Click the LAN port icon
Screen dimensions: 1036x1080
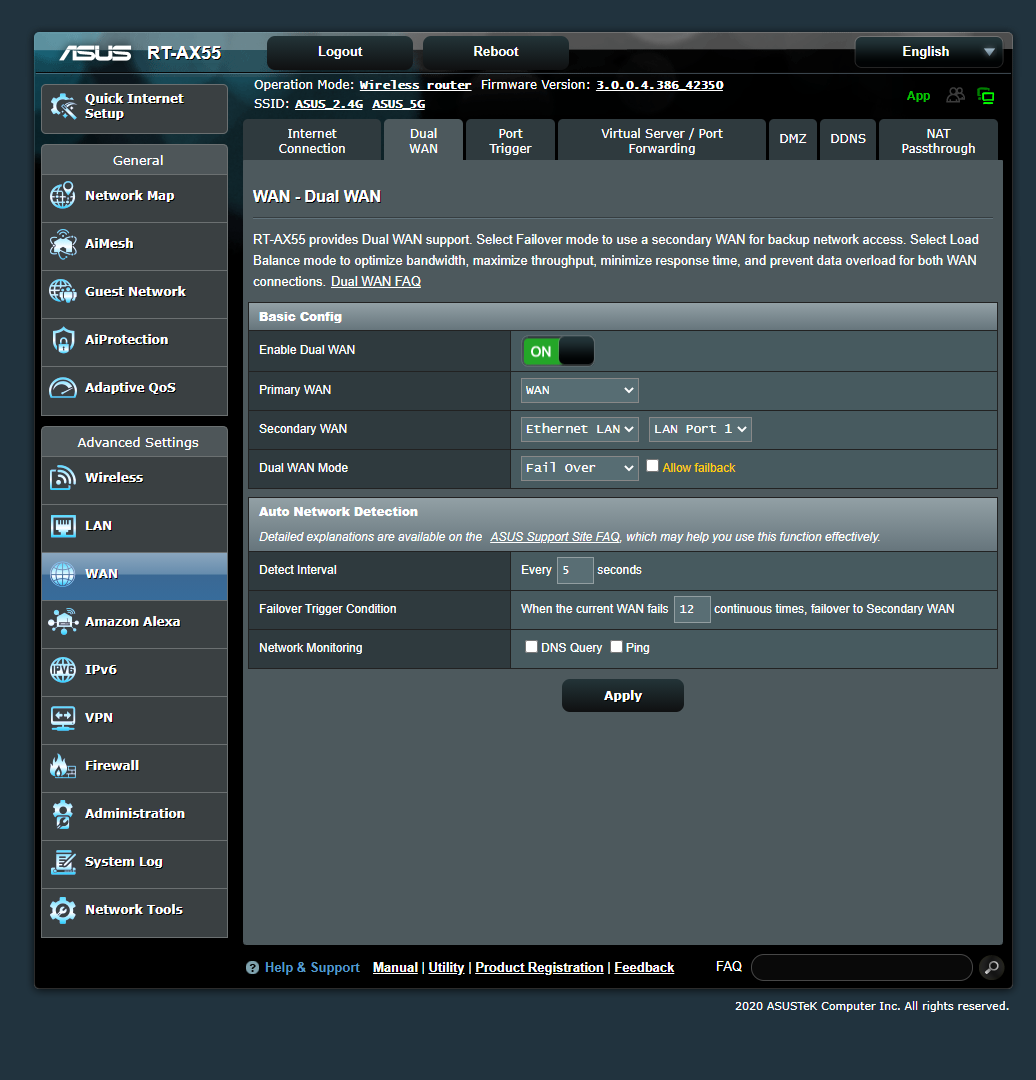pos(63,526)
